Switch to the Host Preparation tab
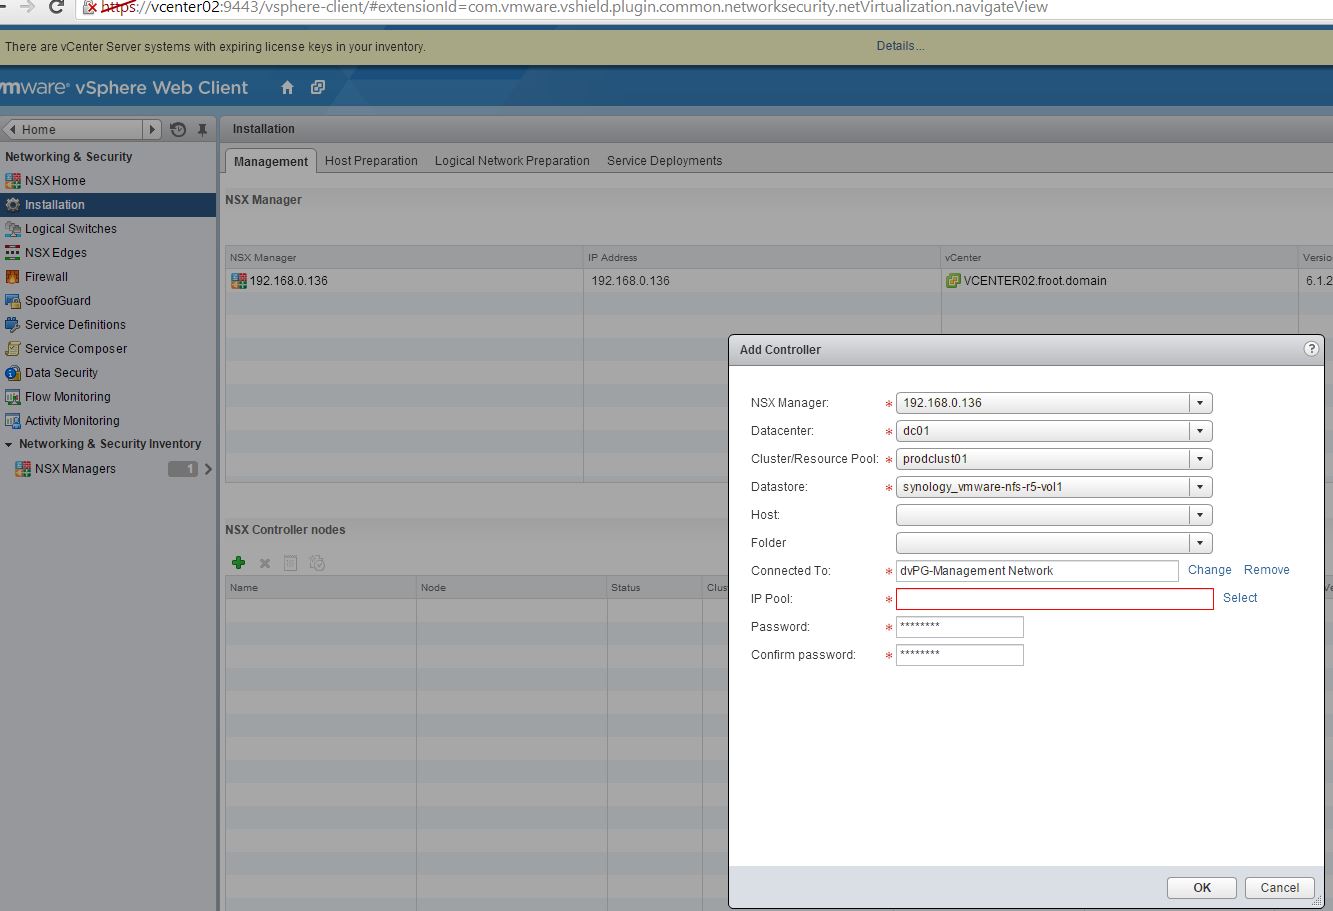Screen dimensions: 1333x911 [371, 160]
